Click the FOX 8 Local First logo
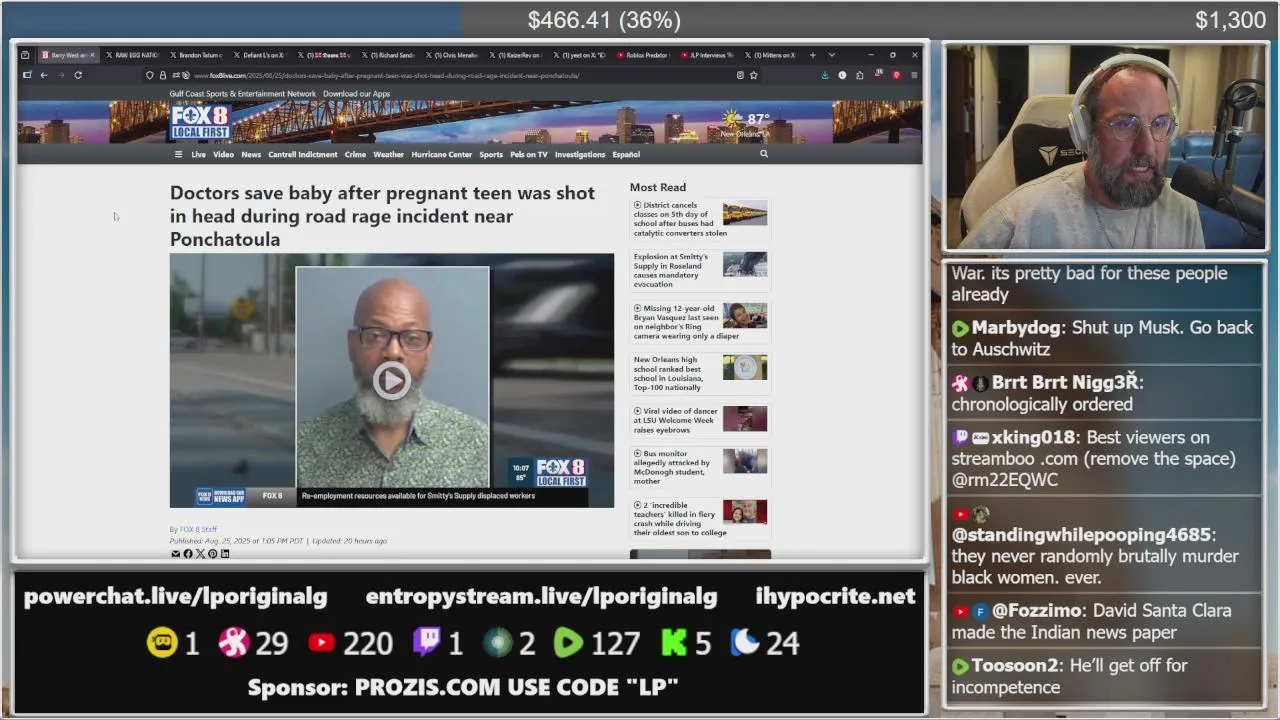 pyautogui.click(x=200, y=123)
